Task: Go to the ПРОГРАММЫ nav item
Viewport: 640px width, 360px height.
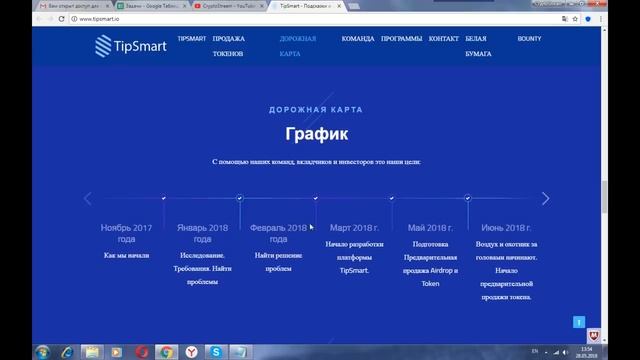Action: (x=402, y=38)
